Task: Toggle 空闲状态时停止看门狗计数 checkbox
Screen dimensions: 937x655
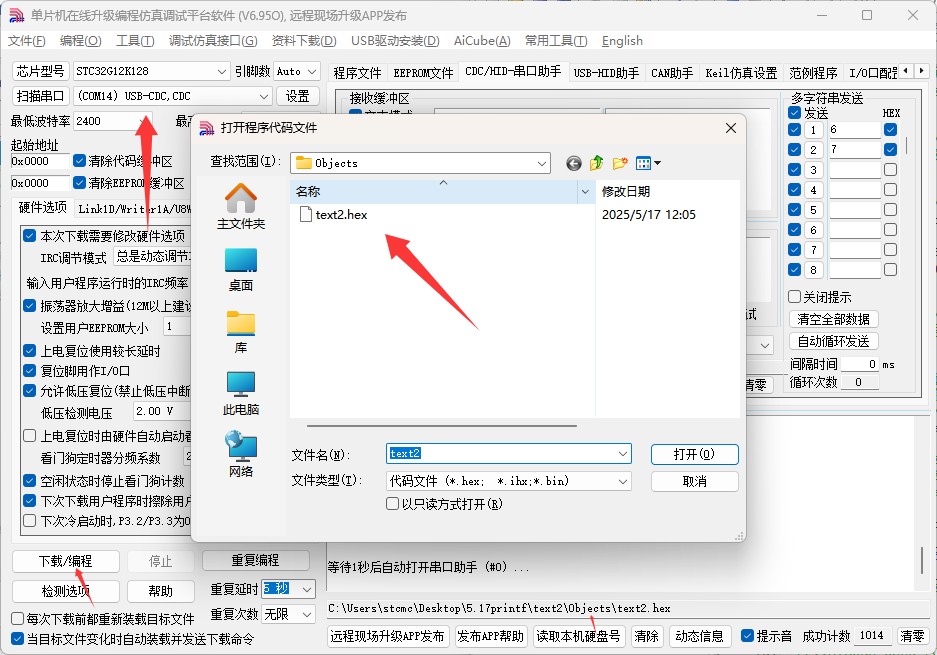Action: point(30,480)
